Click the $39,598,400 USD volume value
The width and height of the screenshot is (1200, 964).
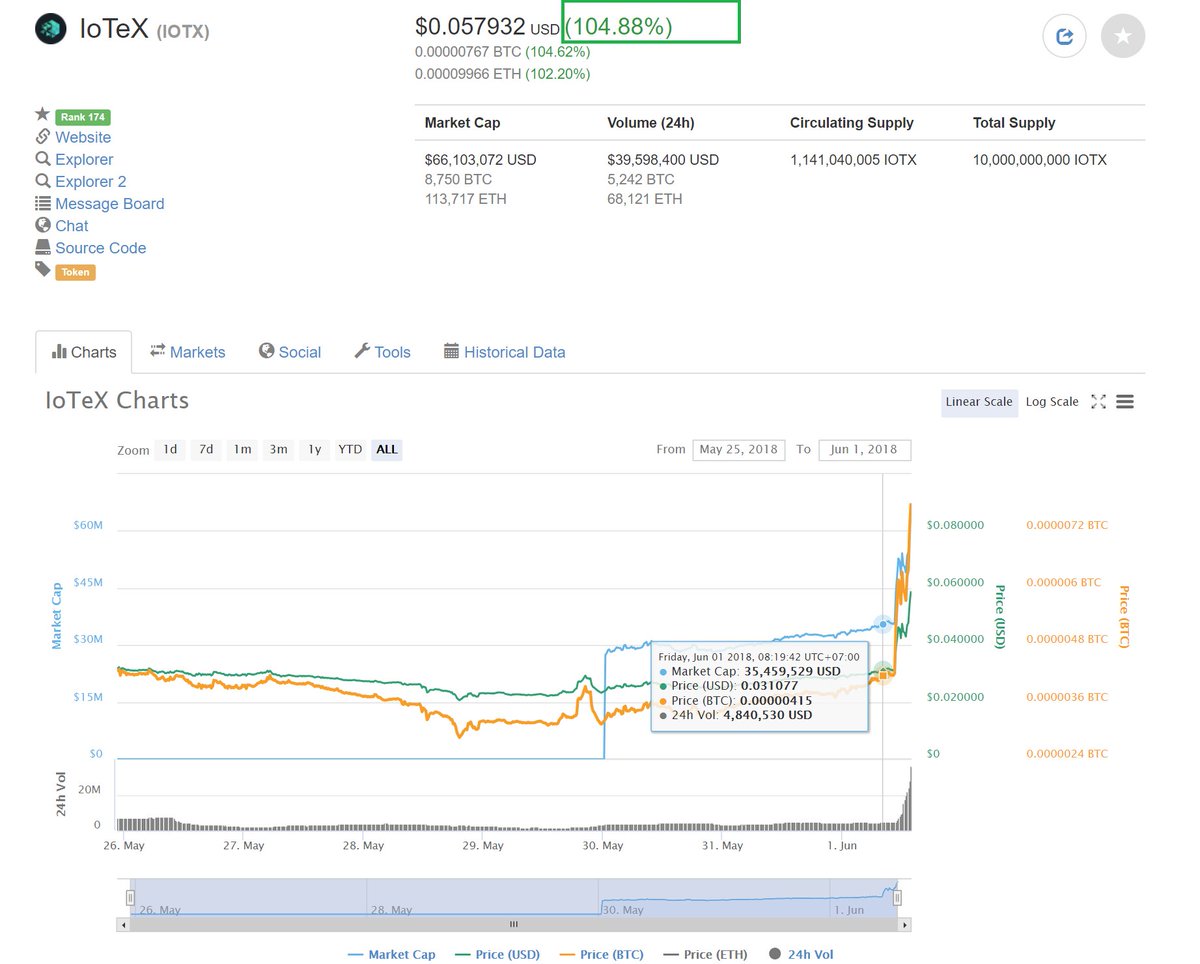(x=663, y=160)
